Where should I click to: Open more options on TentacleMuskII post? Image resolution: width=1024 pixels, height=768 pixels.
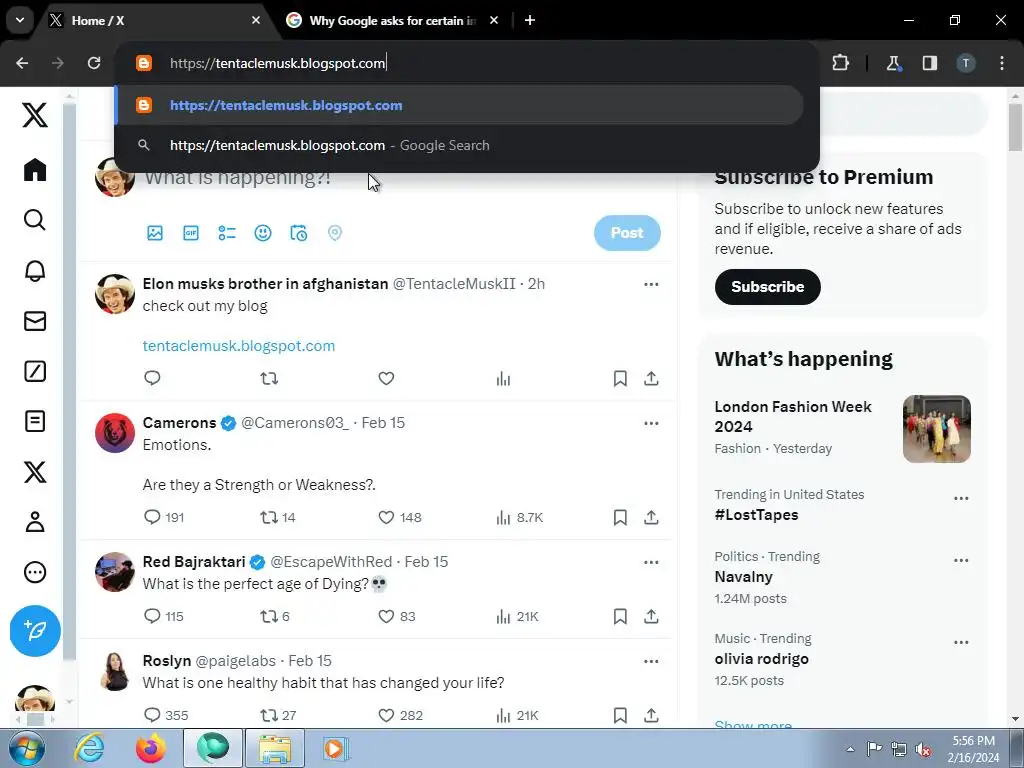[651, 284]
